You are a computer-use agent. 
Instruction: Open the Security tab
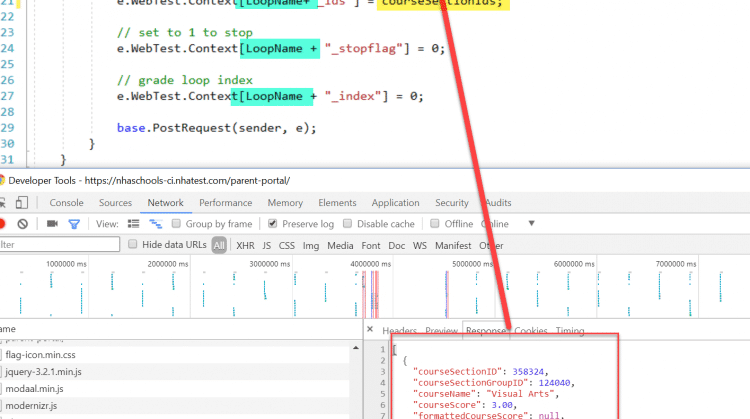pyautogui.click(x=452, y=203)
